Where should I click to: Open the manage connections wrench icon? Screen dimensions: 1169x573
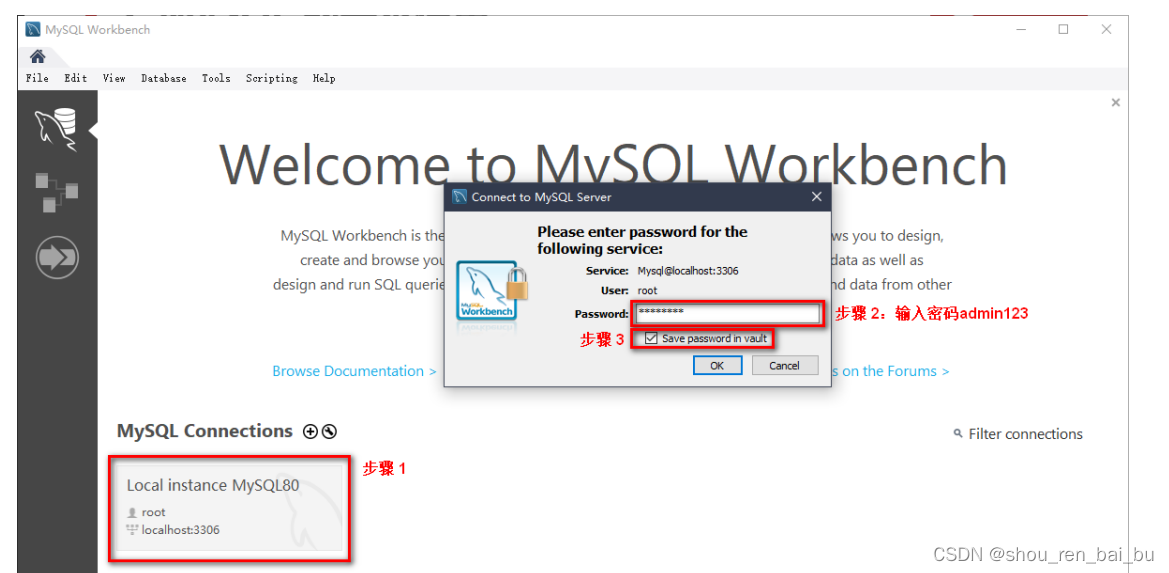pos(329,431)
